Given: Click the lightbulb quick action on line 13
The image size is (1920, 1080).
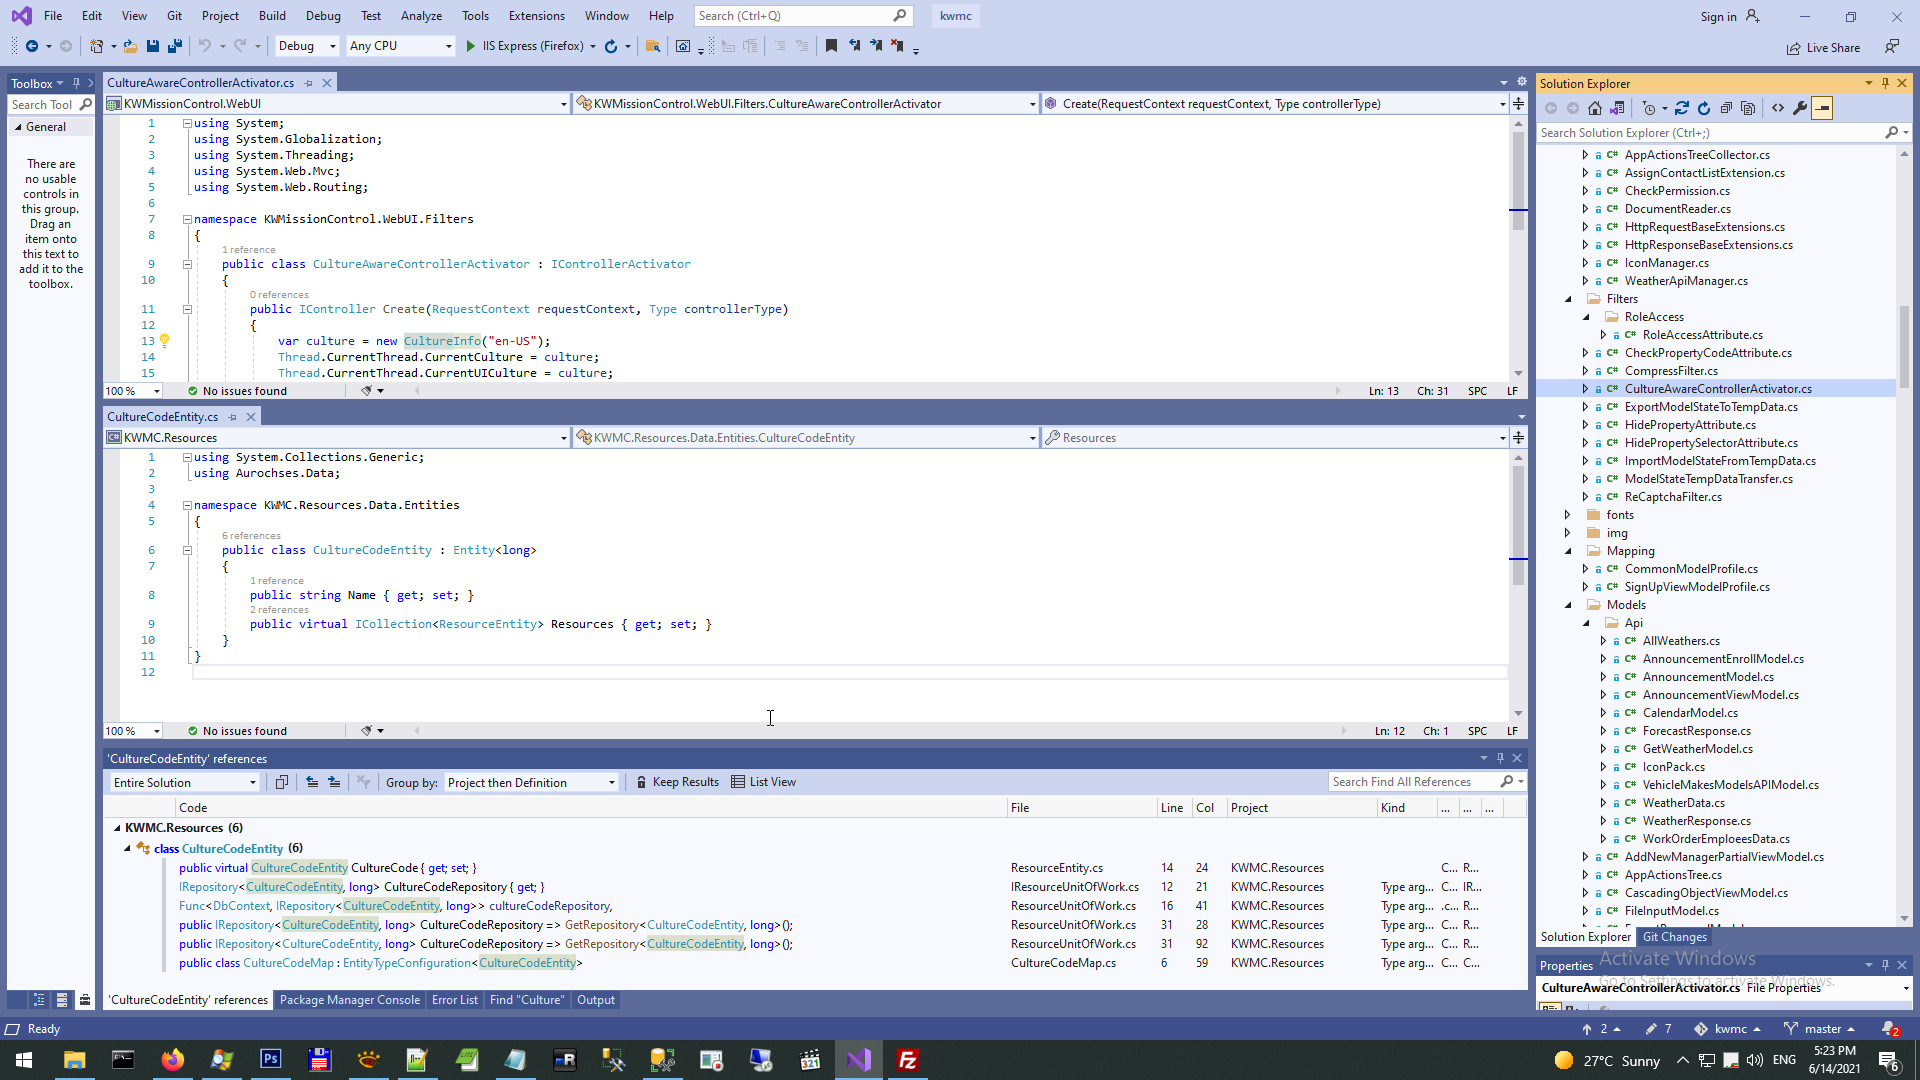Looking at the screenshot, I should (x=165, y=341).
